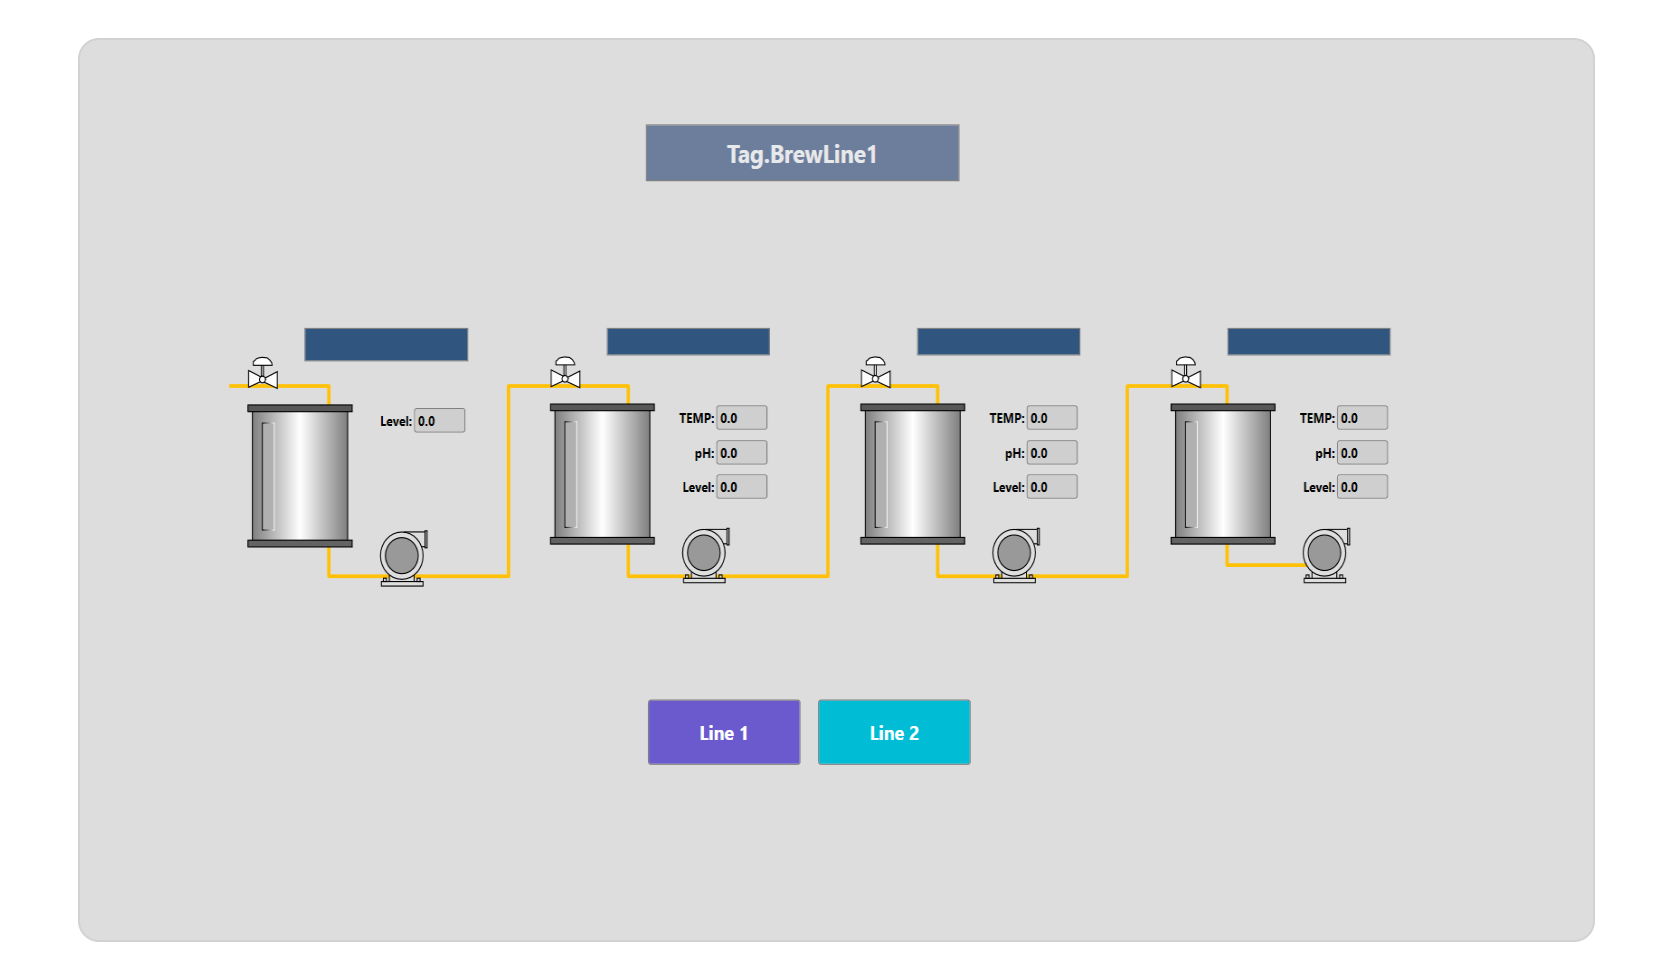This screenshot has width=1673, height=980.
Task: Click the third tank's TEMP label text
Action: 1007,418
